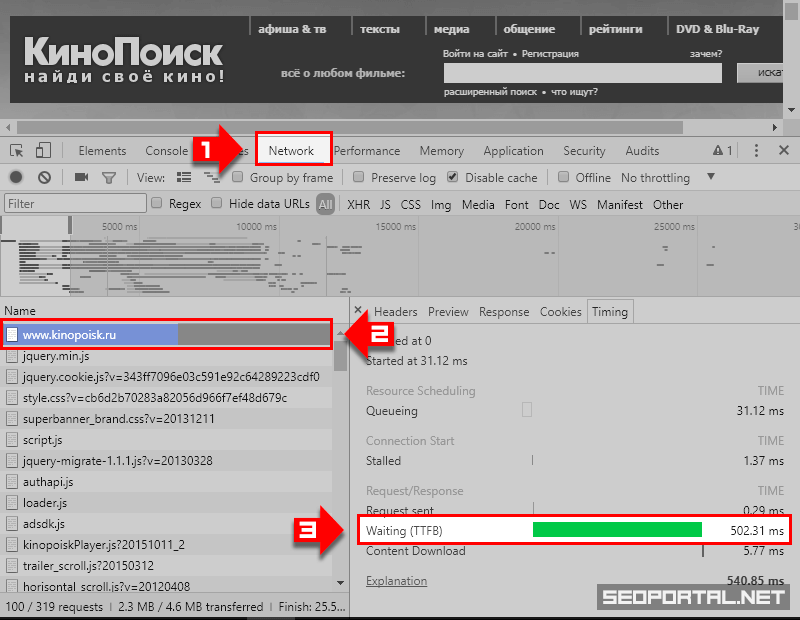Check the Hide data URLs checkbox
Viewport: 800px width, 620px height.
pyautogui.click(x=217, y=204)
